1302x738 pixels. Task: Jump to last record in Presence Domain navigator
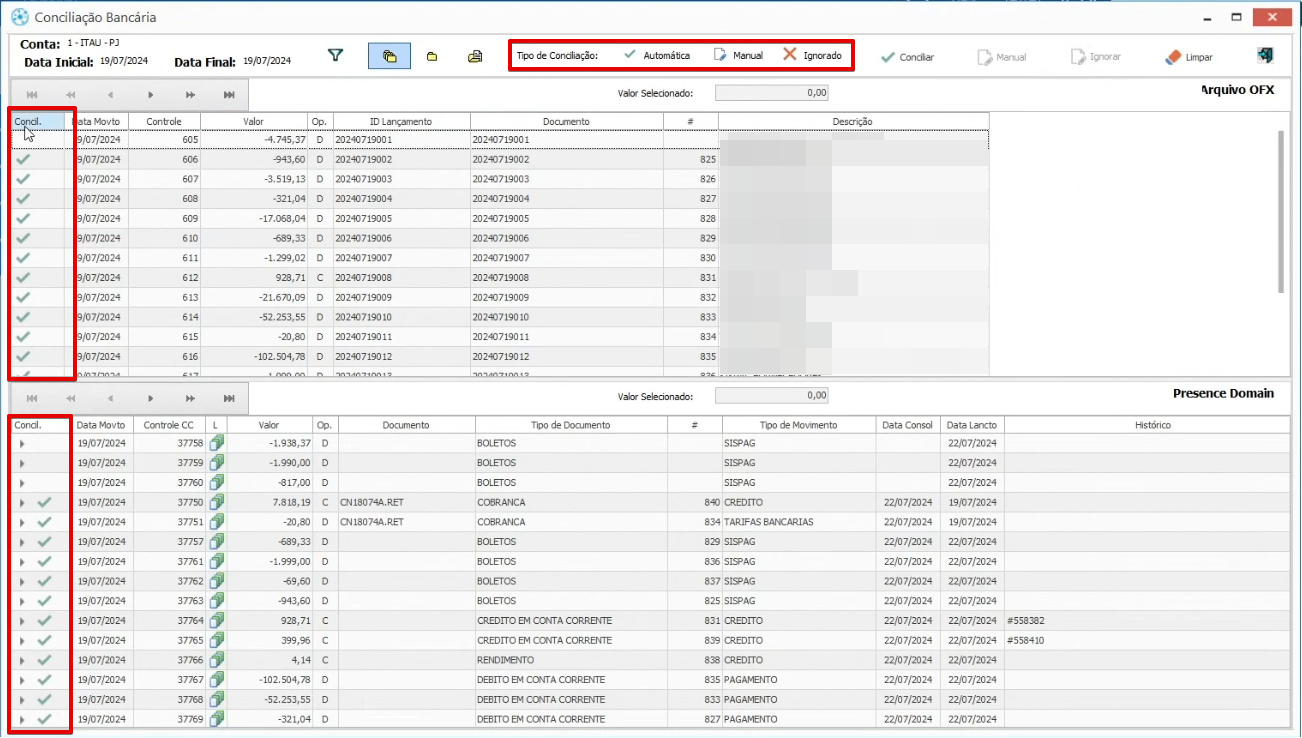click(229, 397)
